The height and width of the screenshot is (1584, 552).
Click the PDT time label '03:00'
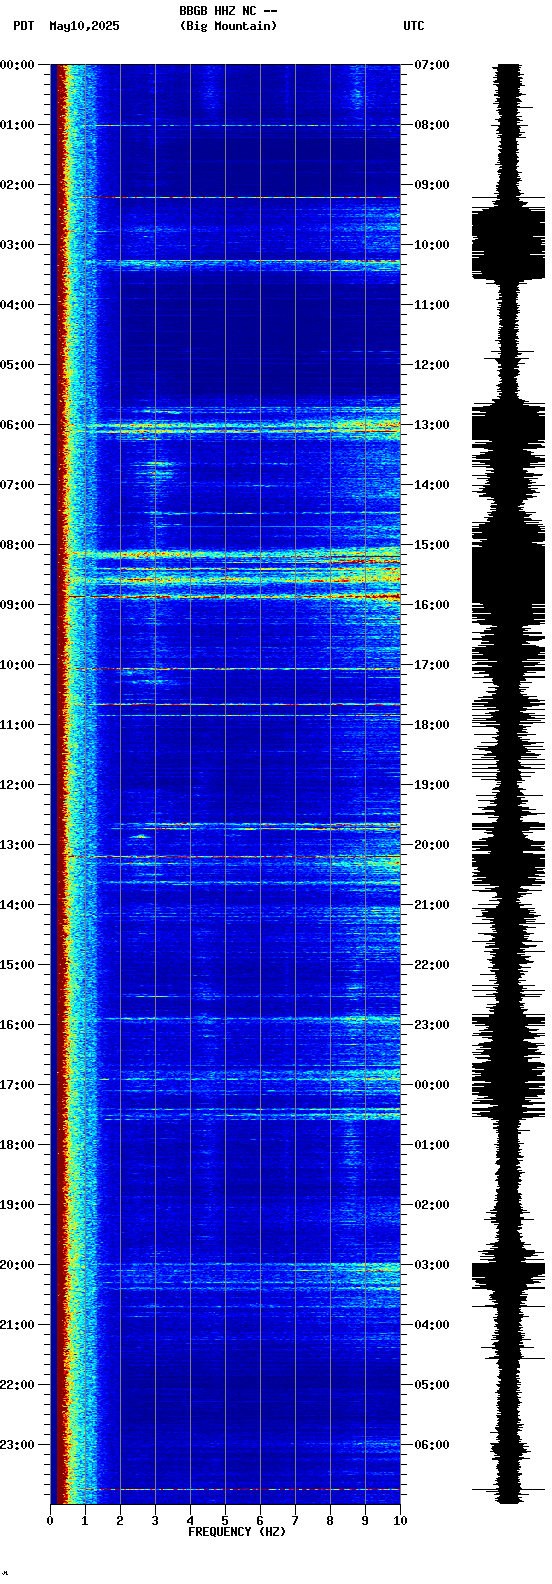point(17,245)
